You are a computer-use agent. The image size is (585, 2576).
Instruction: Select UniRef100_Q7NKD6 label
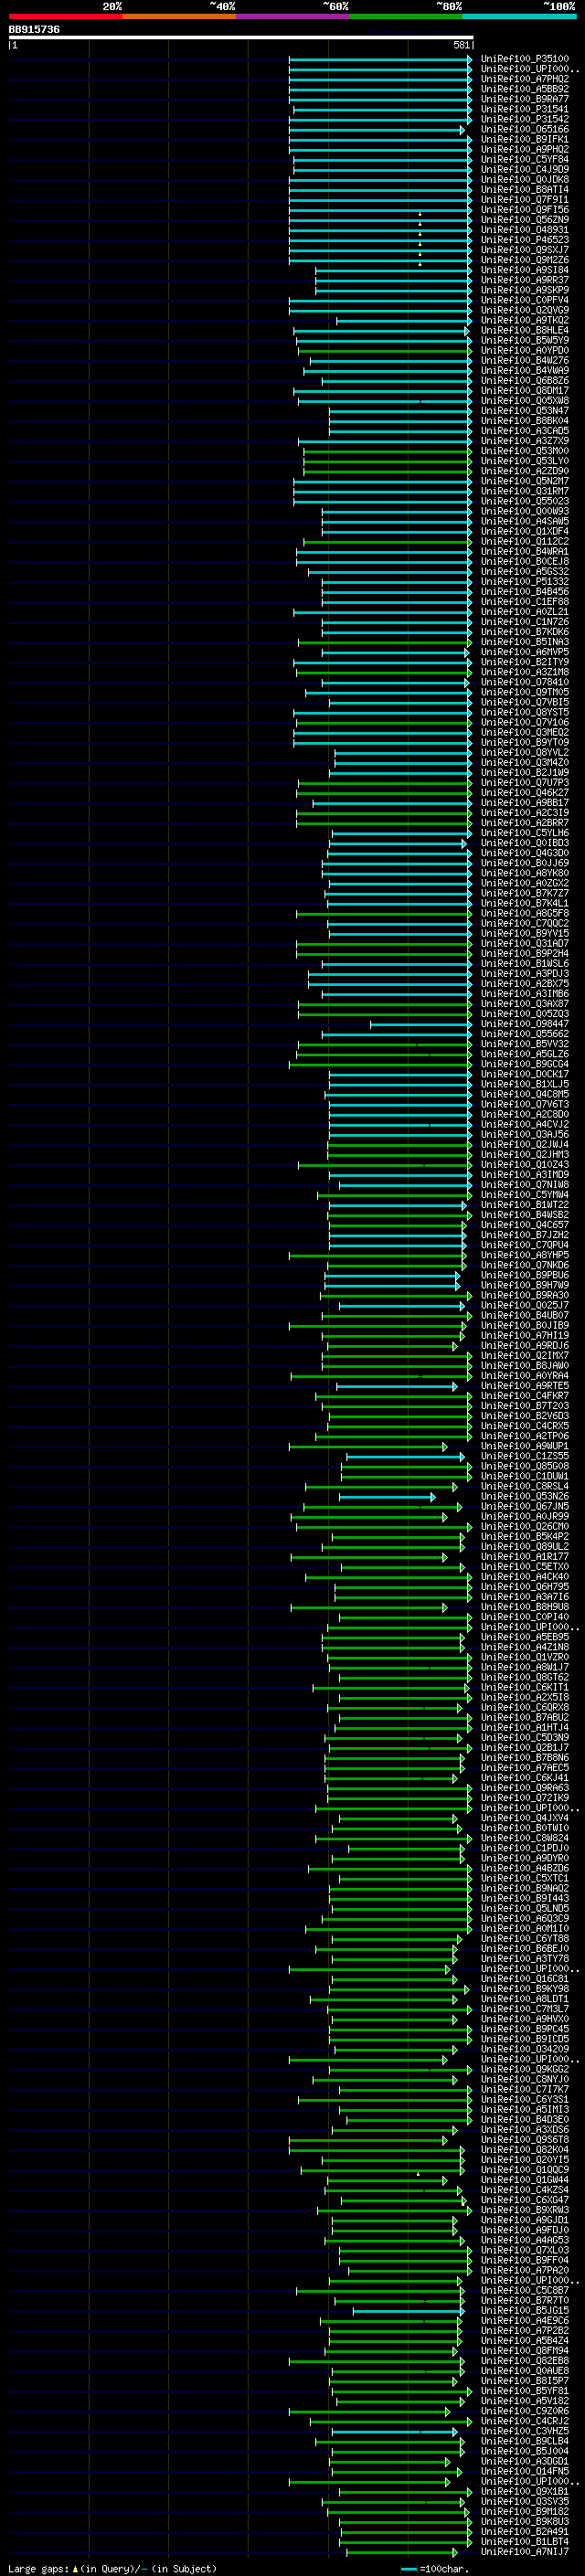tap(525, 1265)
